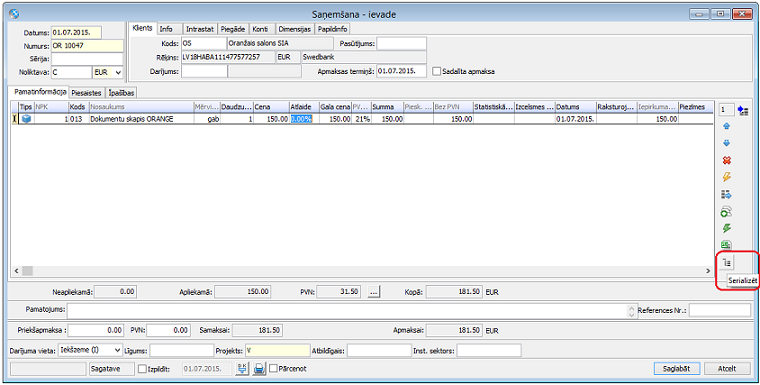760x385 pixels.
Task: Click the green spreadsheet export icon
Action: coord(727,245)
